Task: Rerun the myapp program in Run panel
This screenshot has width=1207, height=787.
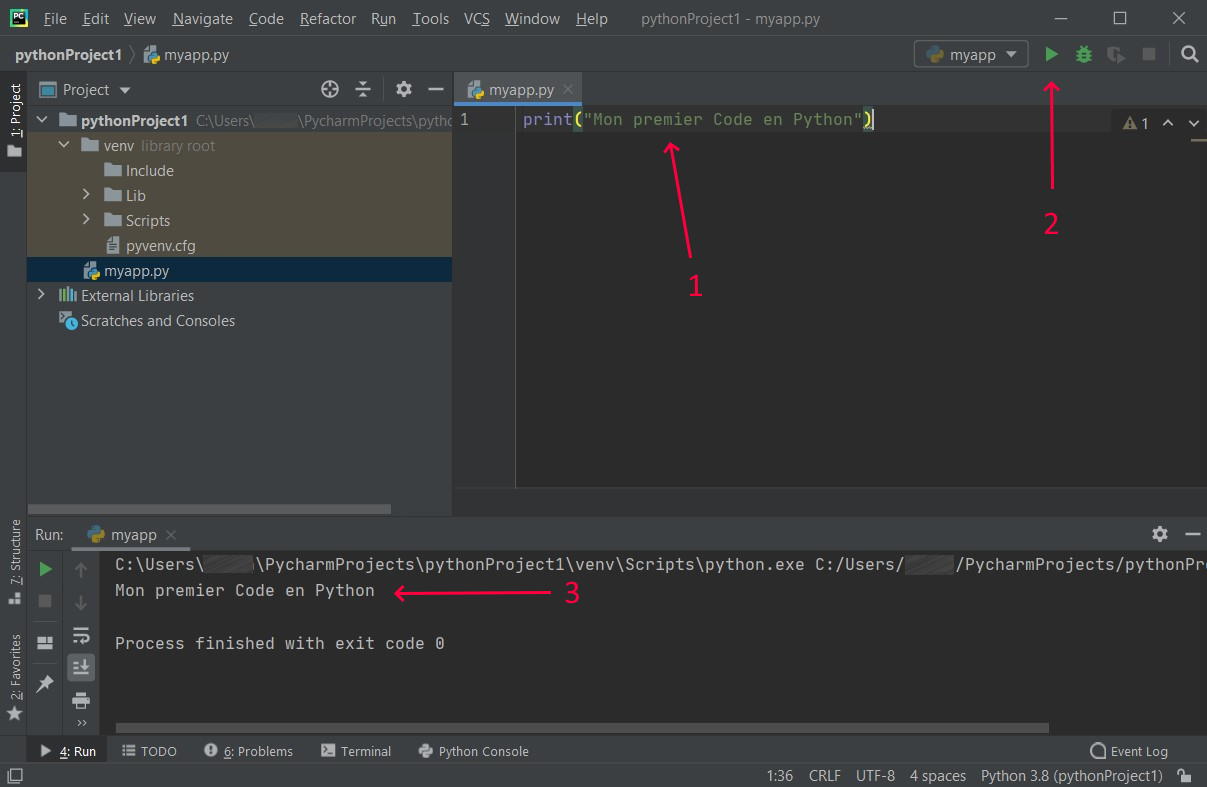Action: click(x=44, y=568)
